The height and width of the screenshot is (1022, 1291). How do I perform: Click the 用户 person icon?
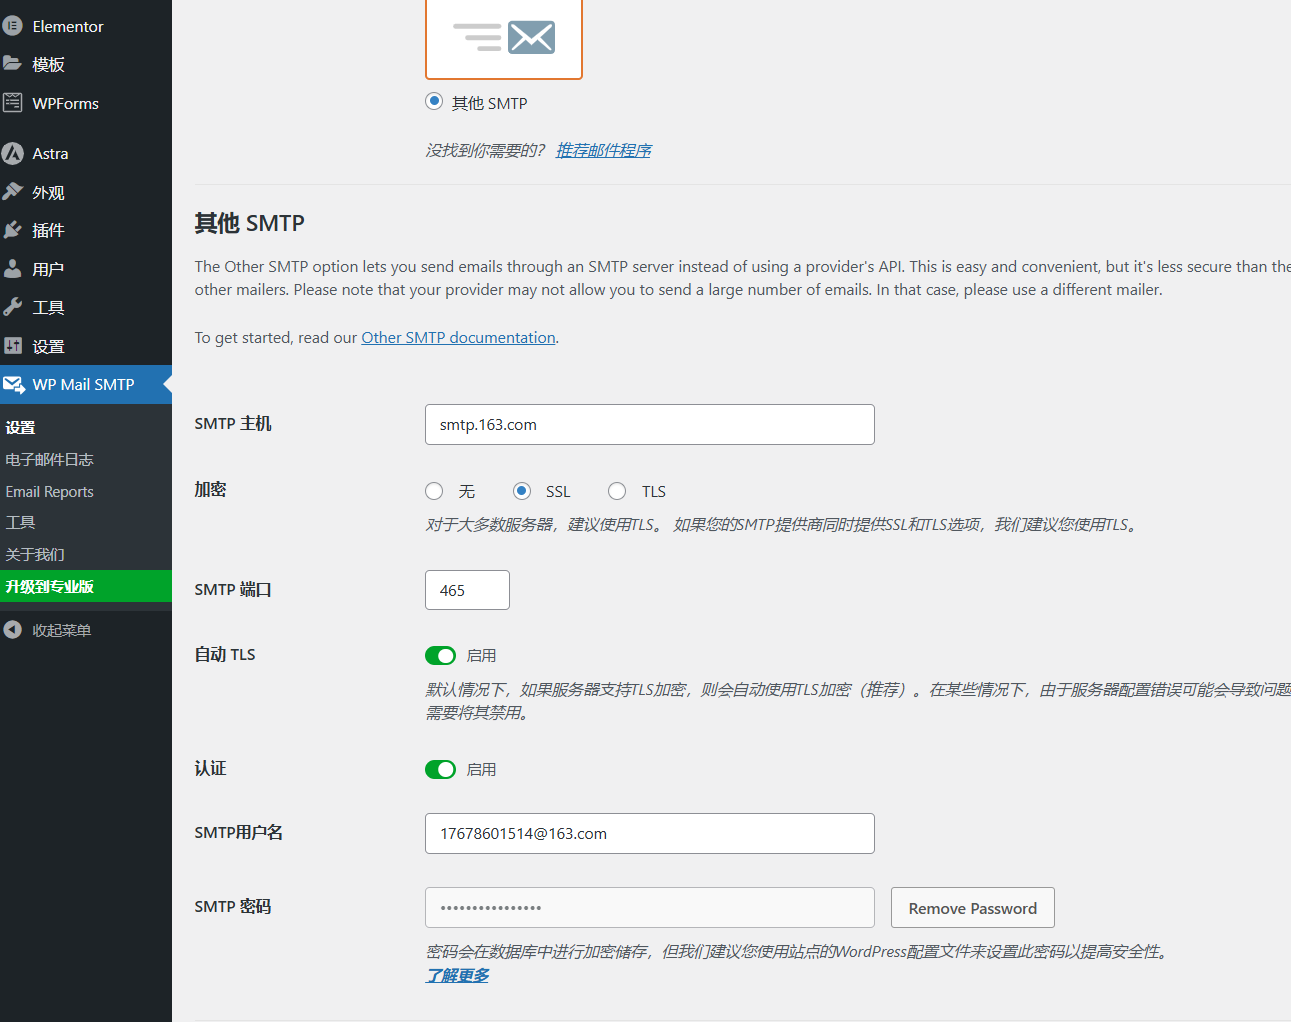point(12,269)
